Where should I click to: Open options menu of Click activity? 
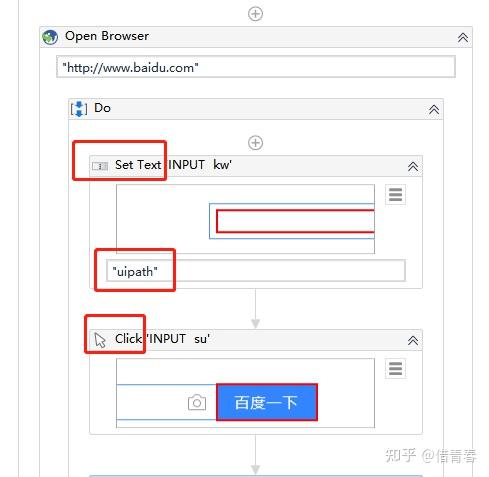click(395, 368)
